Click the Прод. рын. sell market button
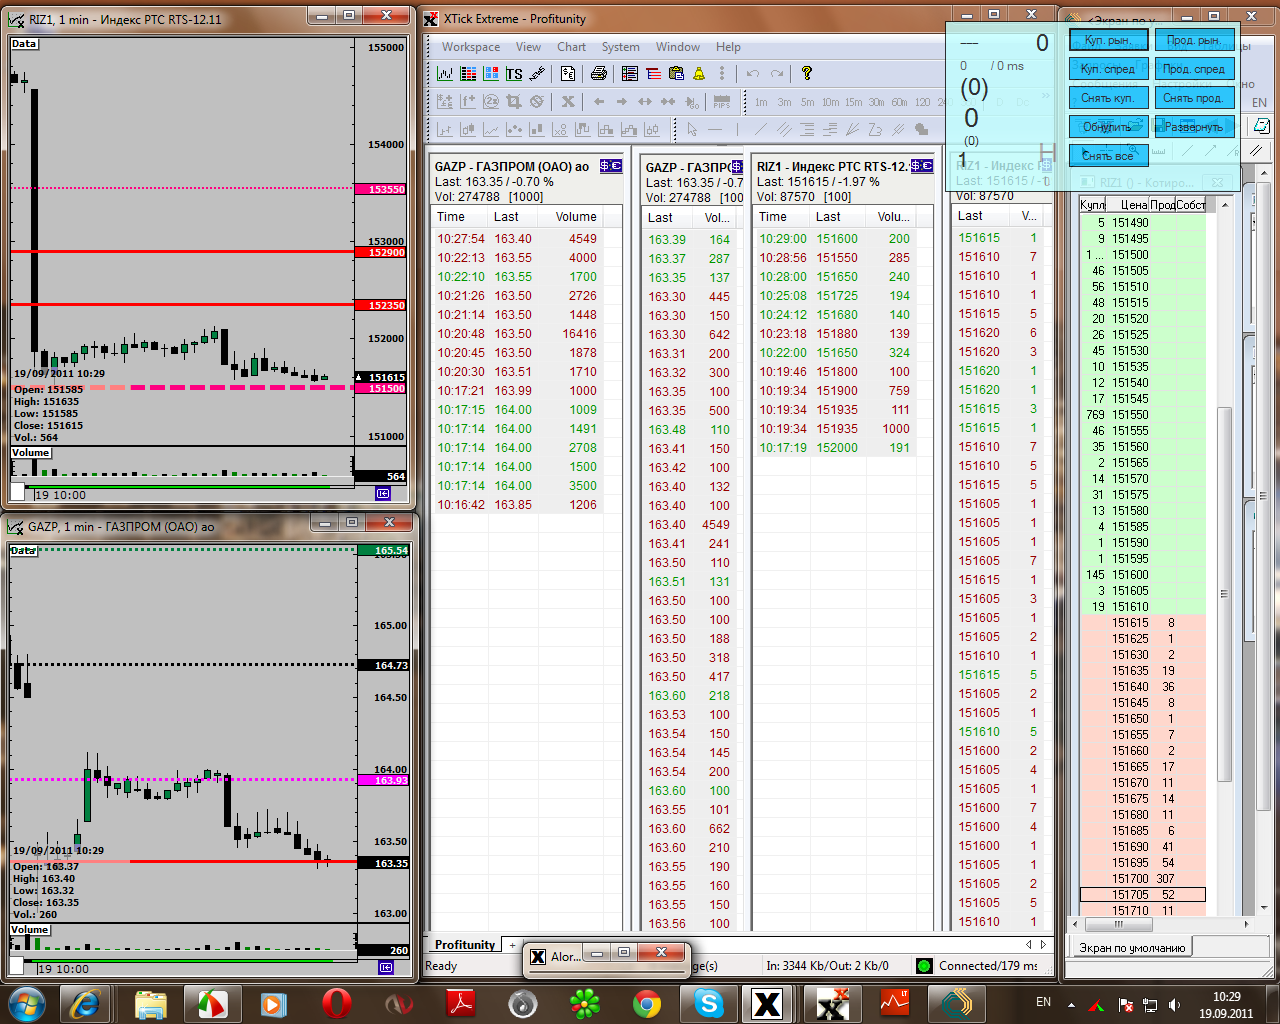The width and height of the screenshot is (1280, 1024). [1194, 40]
